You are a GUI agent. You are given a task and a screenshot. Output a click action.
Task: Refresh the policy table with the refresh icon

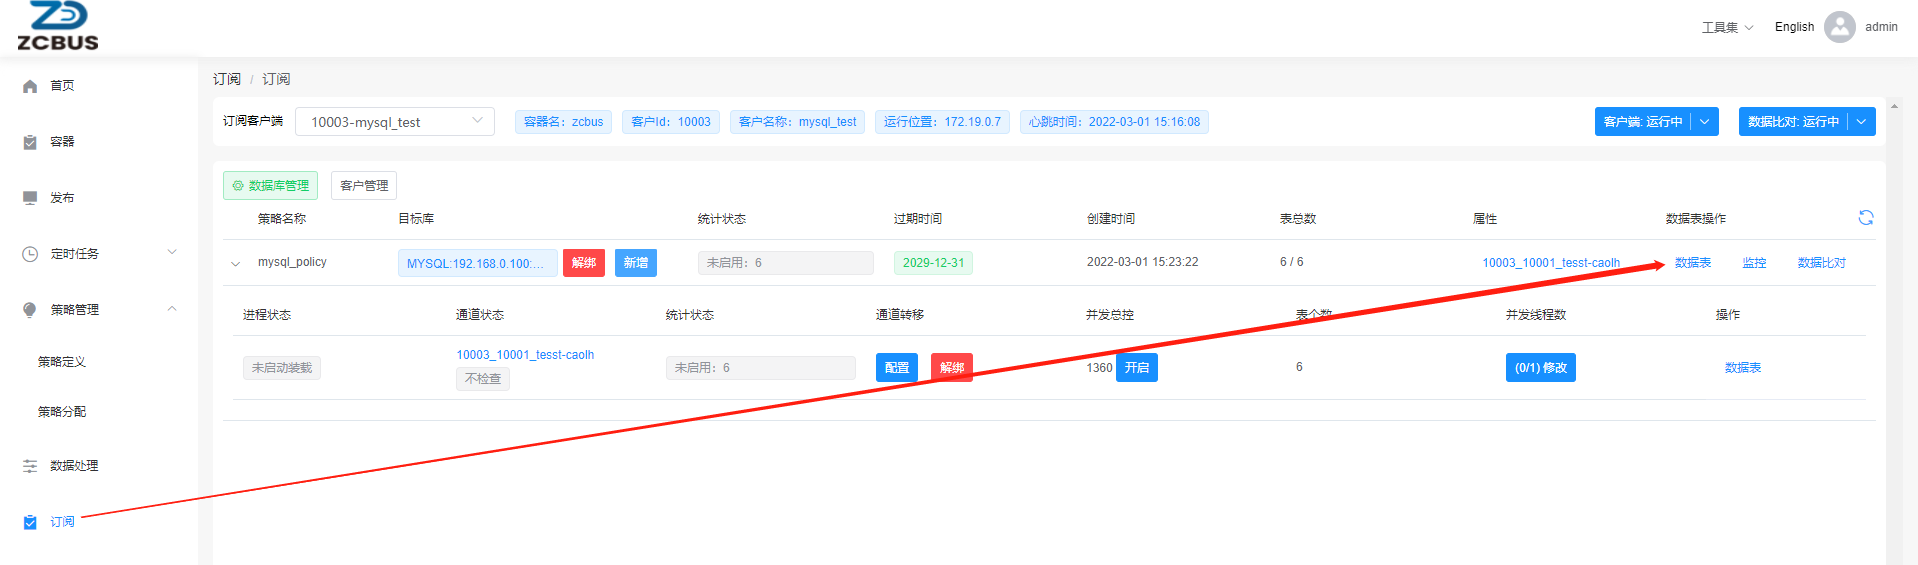(x=1865, y=218)
